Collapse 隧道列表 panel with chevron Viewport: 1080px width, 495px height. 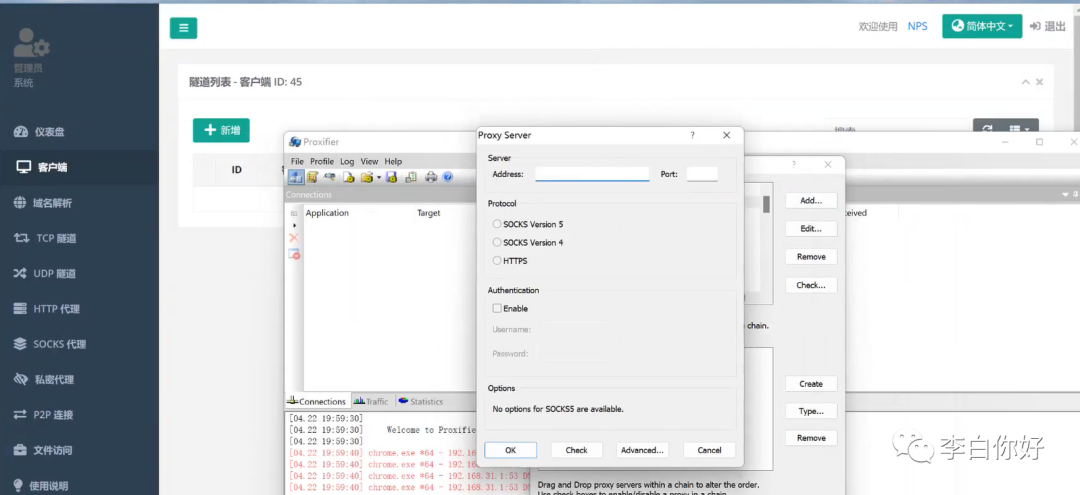(1026, 82)
